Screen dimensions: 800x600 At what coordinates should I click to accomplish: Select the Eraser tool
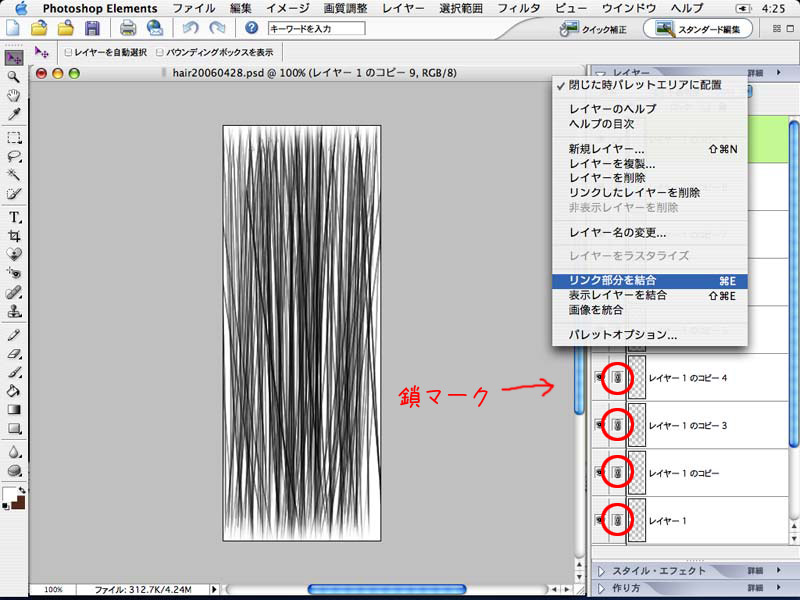[x=14, y=353]
